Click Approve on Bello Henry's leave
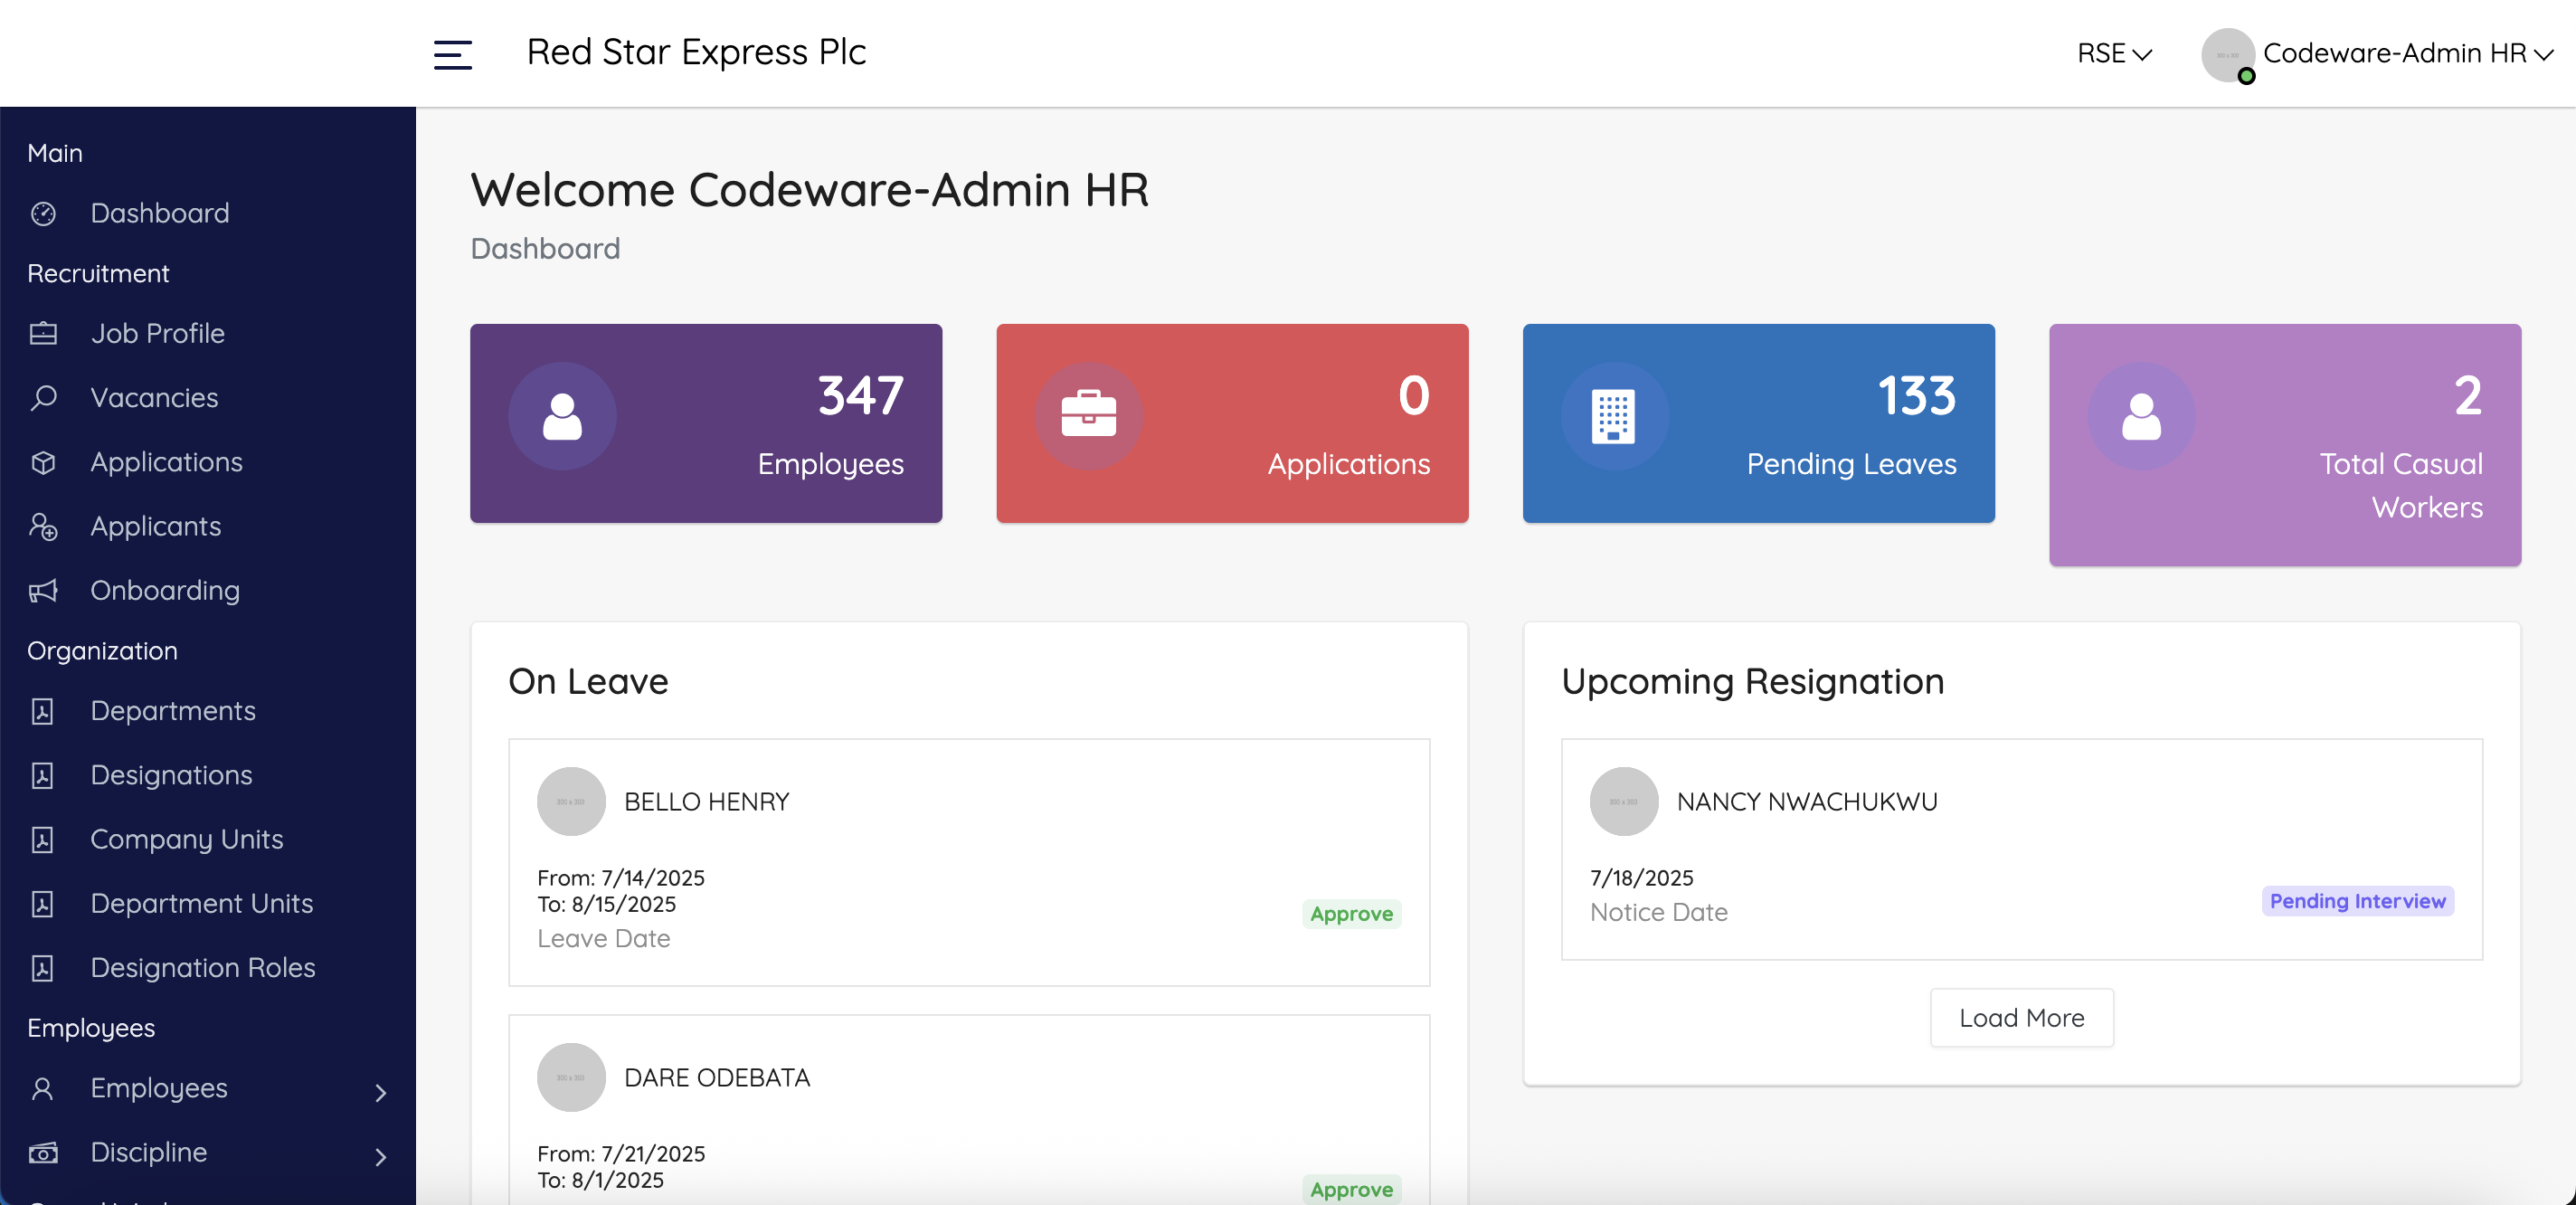 point(1350,913)
